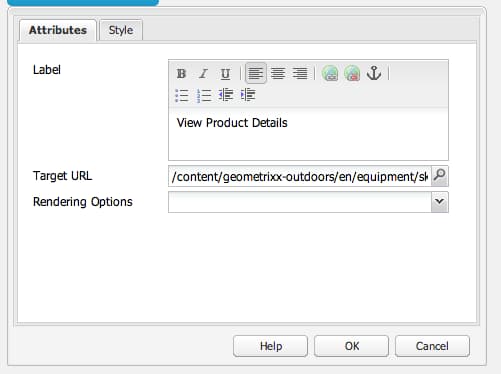The width and height of the screenshot is (501, 374).
Task: Select the Attributes tab
Action: [x=58, y=30]
